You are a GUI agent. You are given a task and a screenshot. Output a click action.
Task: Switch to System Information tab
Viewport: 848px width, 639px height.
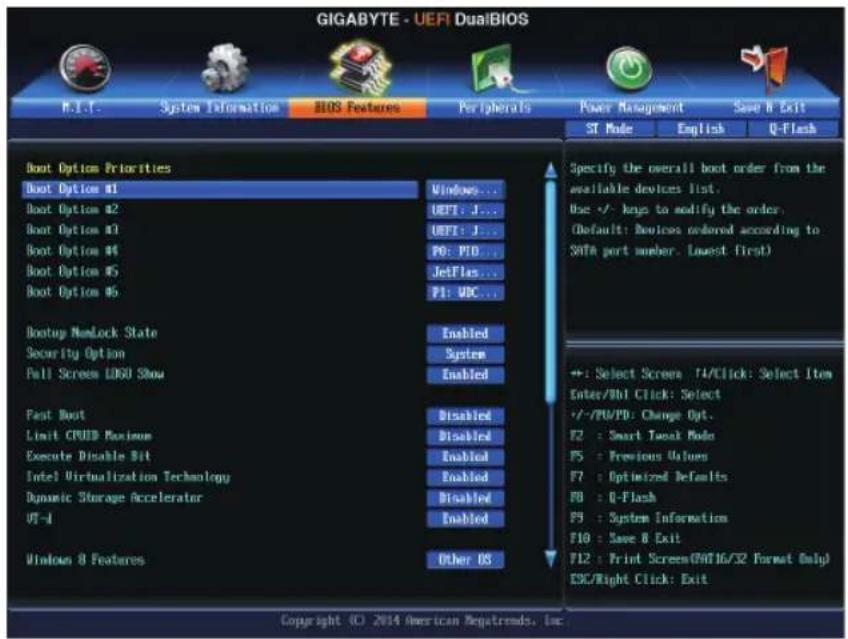click(x=219, y=107)
